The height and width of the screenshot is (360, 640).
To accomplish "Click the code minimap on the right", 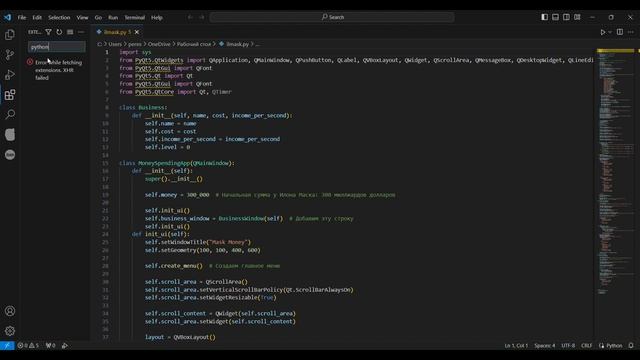I will [x=616, y=171].
